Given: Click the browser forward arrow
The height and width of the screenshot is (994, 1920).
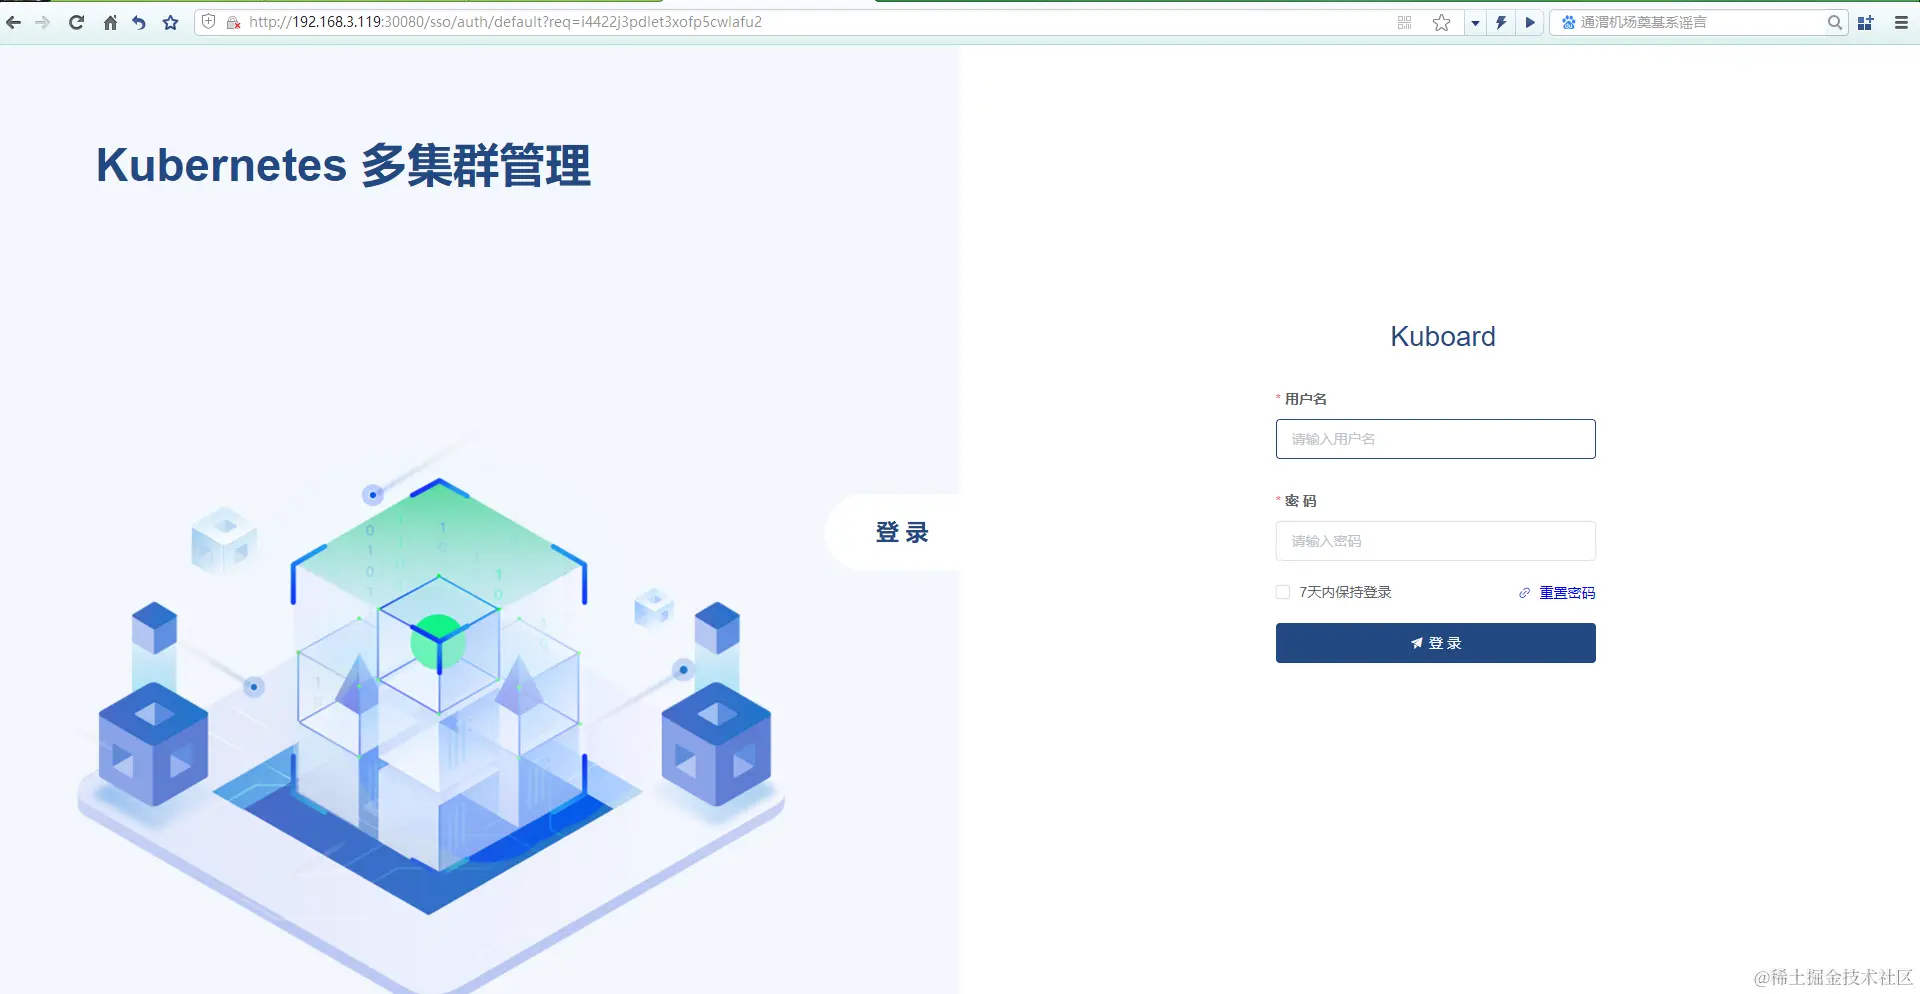Looking at the screenshot, I should coord(43,22).
